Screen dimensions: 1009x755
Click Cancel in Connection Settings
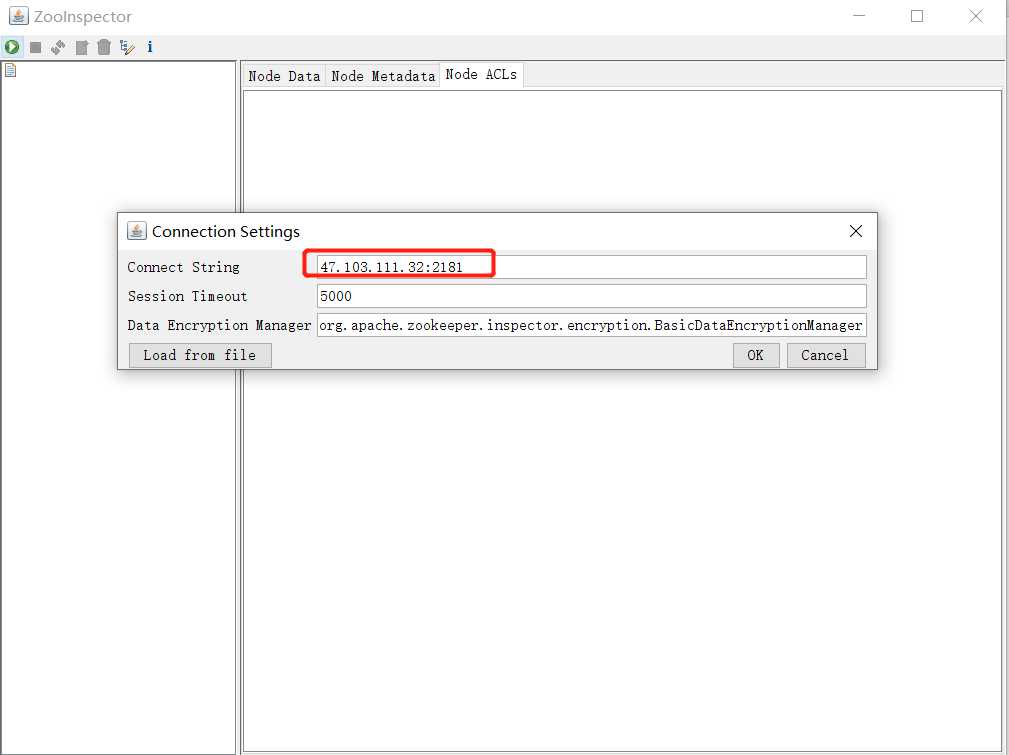pyautogui.click(x=826, y=355)
